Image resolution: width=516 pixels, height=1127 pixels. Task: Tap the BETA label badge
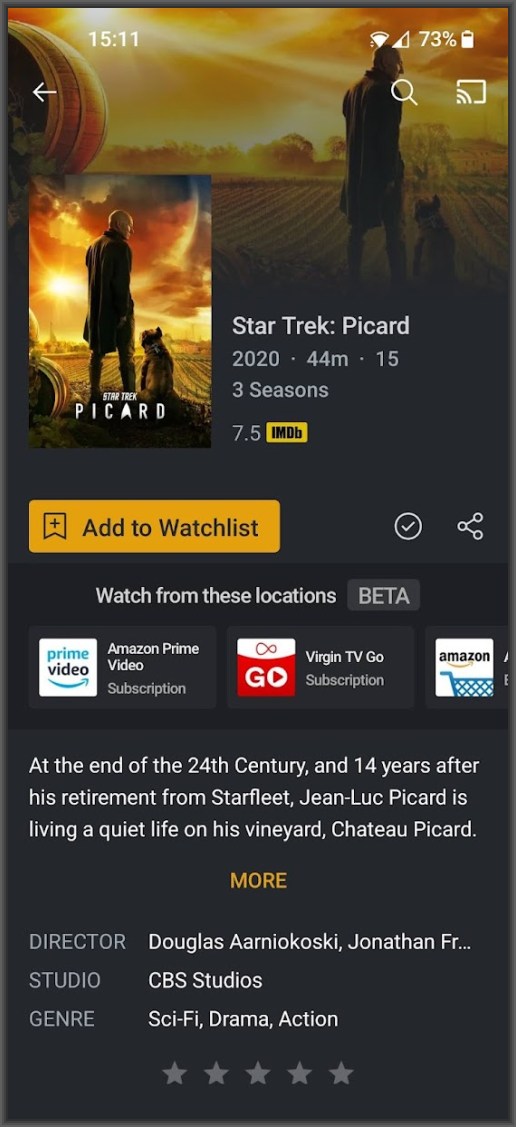coord(384,596)
